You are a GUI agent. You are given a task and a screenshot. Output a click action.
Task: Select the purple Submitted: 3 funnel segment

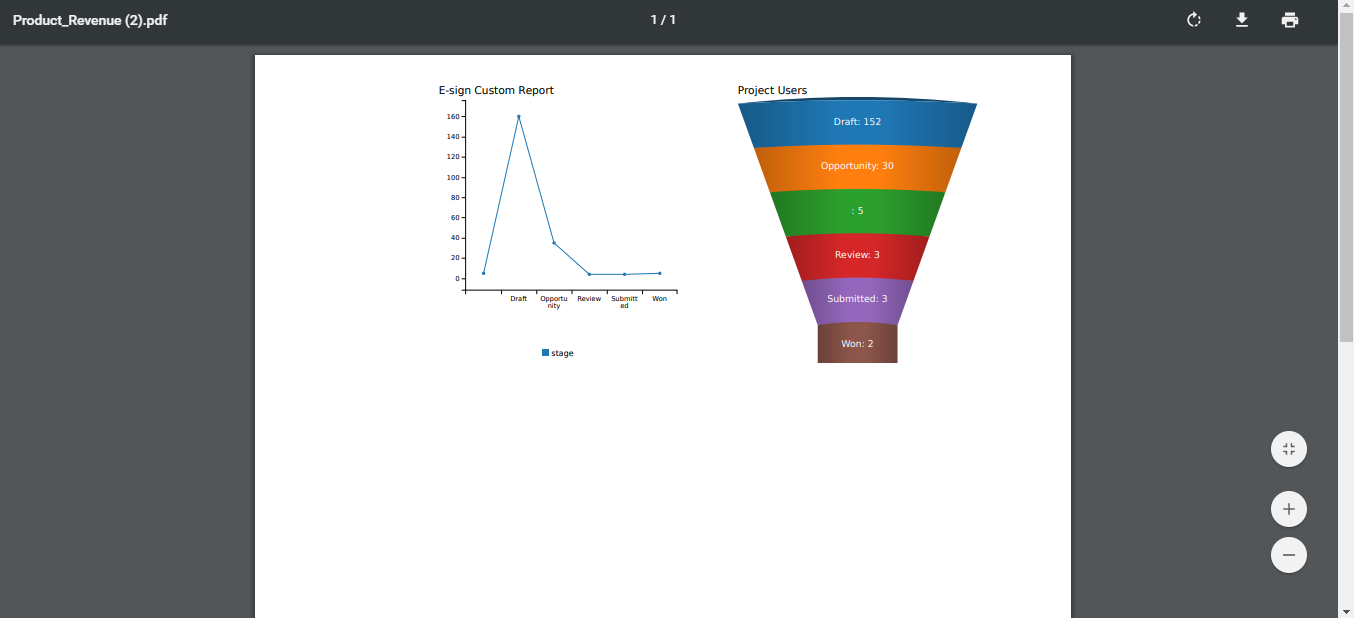point(857,299)
